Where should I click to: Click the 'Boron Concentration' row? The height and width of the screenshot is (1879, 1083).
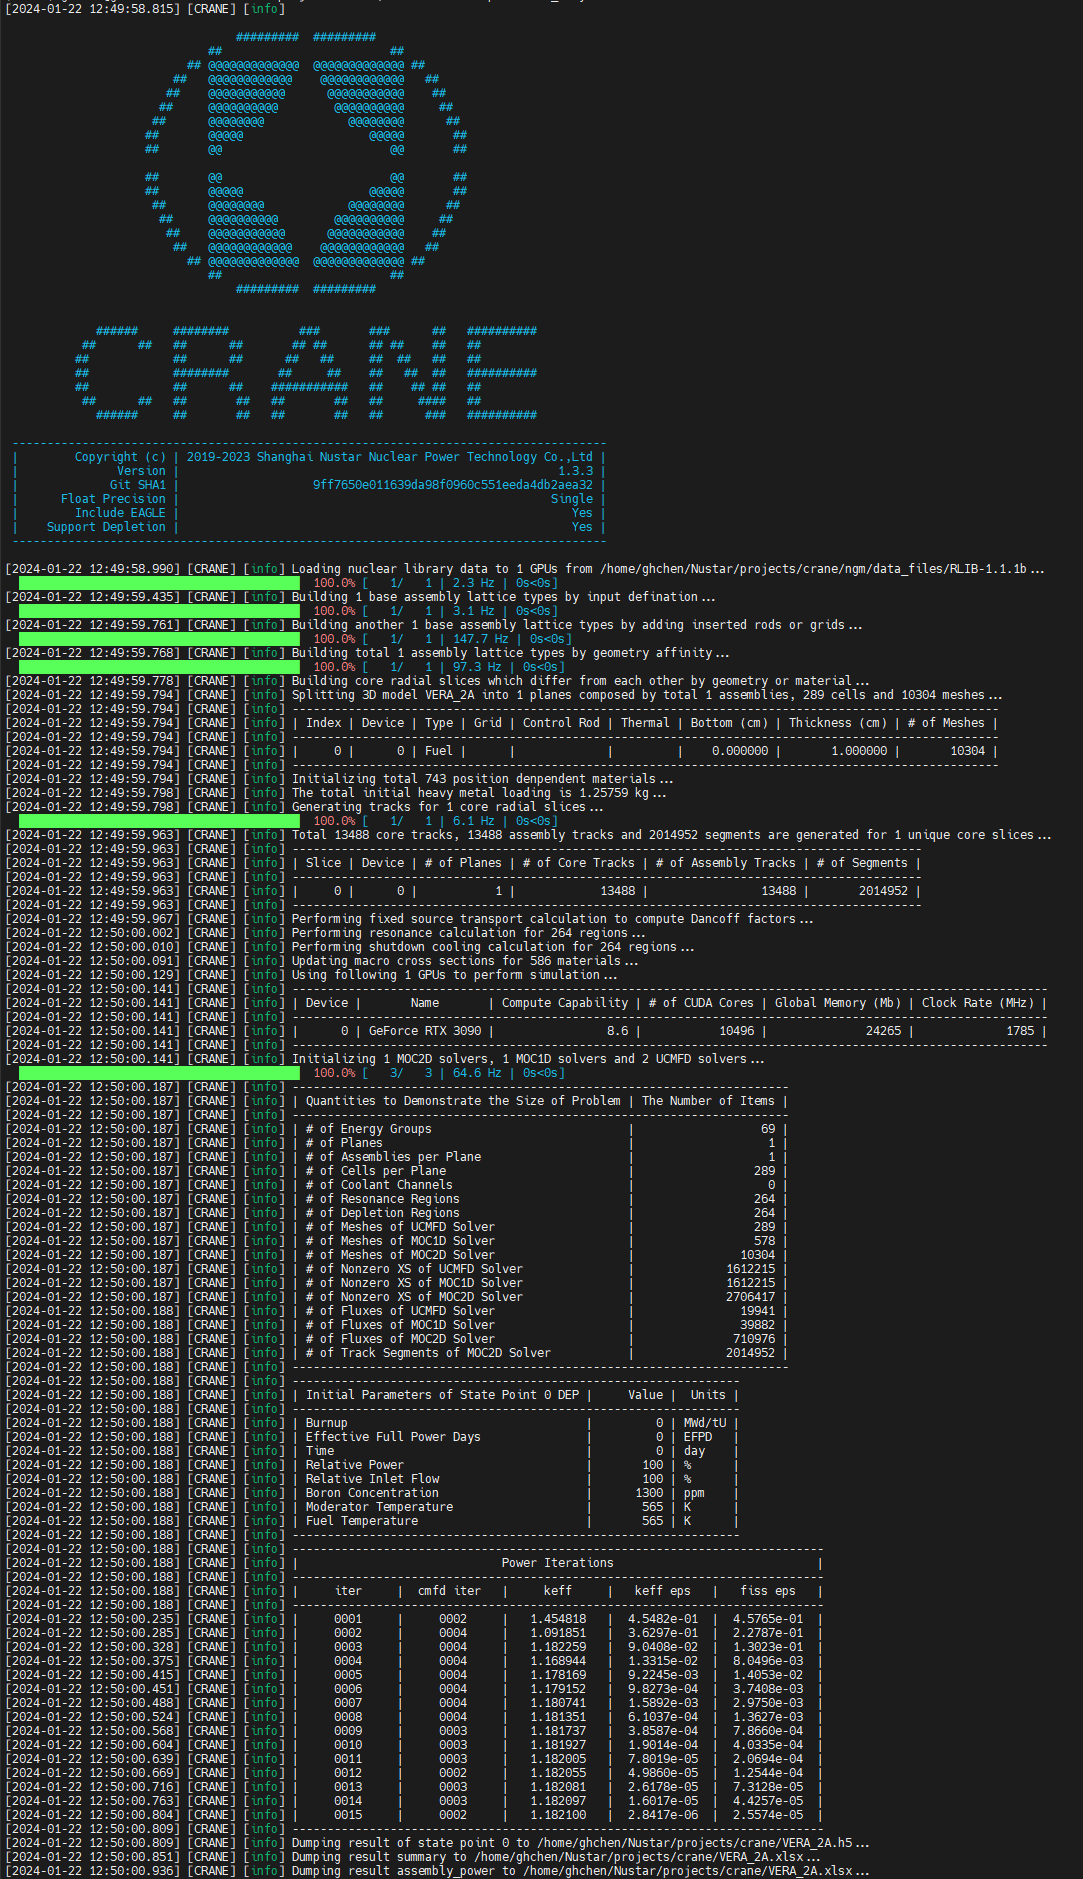(x=516, y=1493)
